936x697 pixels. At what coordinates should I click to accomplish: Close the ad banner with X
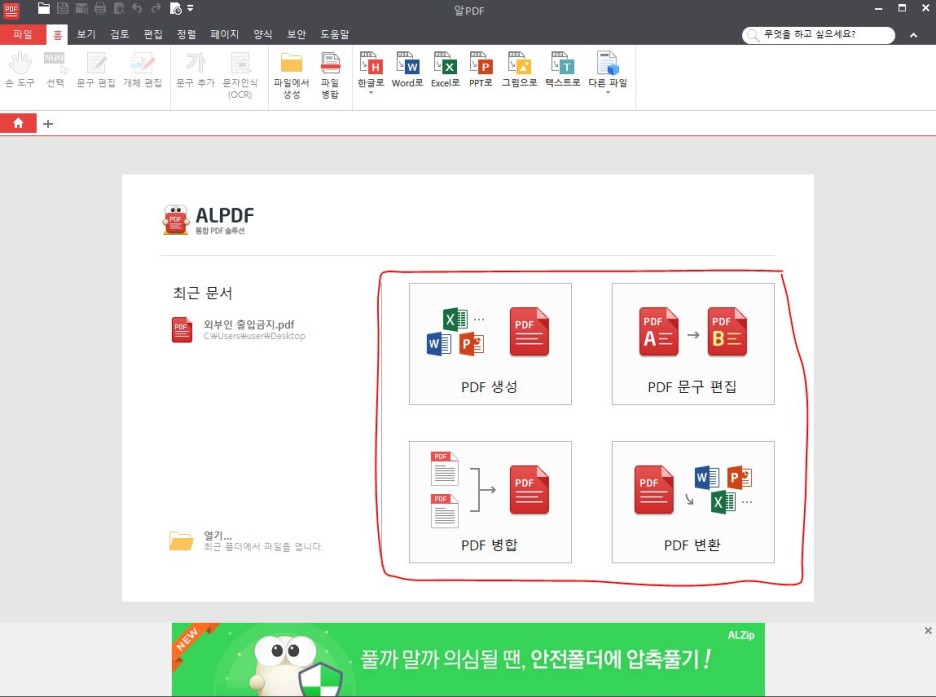[x=928, y=630]
